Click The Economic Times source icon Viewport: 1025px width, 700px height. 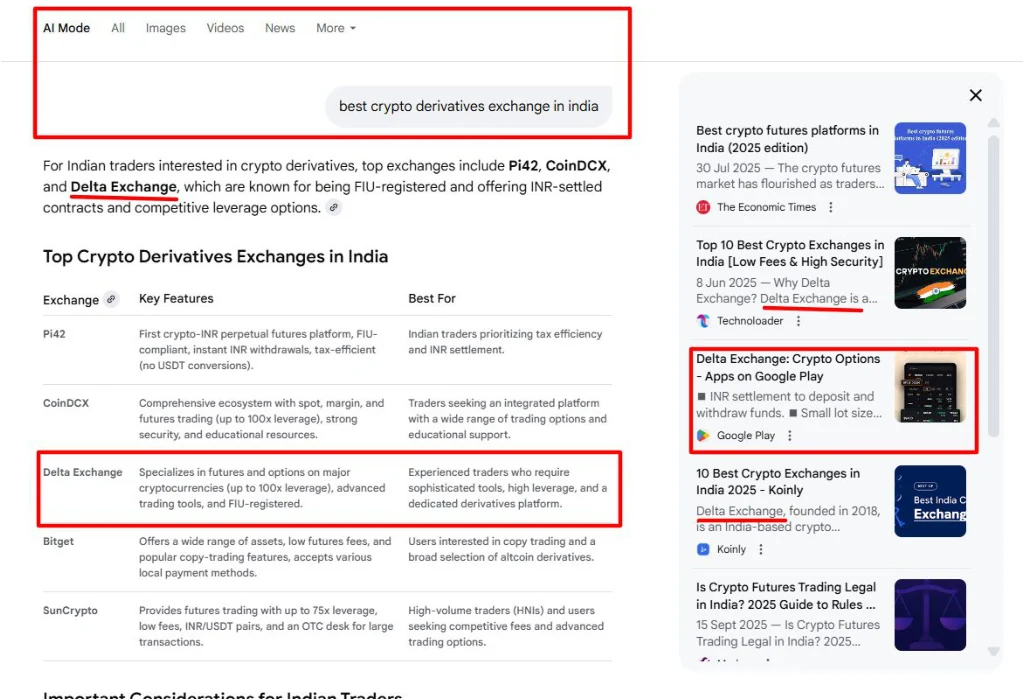click(703, 207)
